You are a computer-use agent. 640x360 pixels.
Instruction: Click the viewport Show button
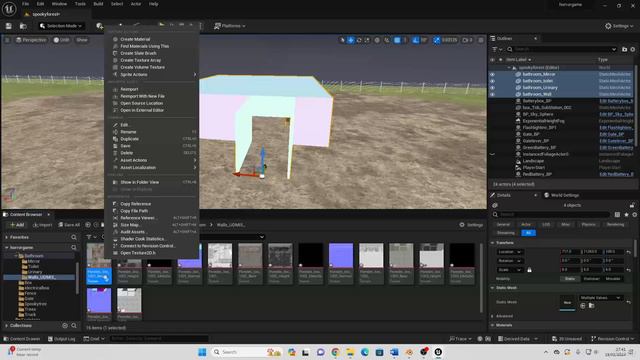[82, 40]
